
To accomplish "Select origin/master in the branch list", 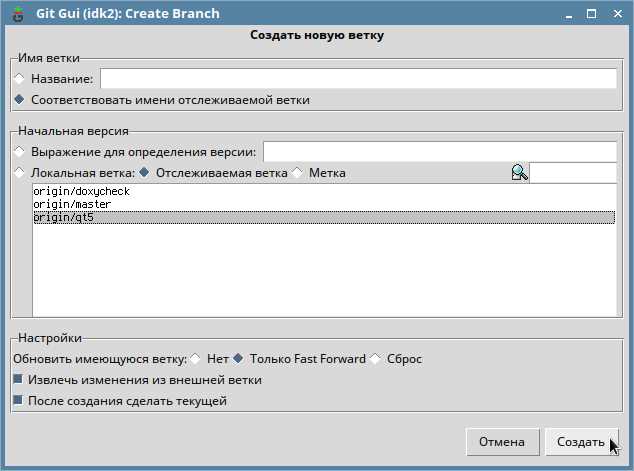I will point(324,204).
